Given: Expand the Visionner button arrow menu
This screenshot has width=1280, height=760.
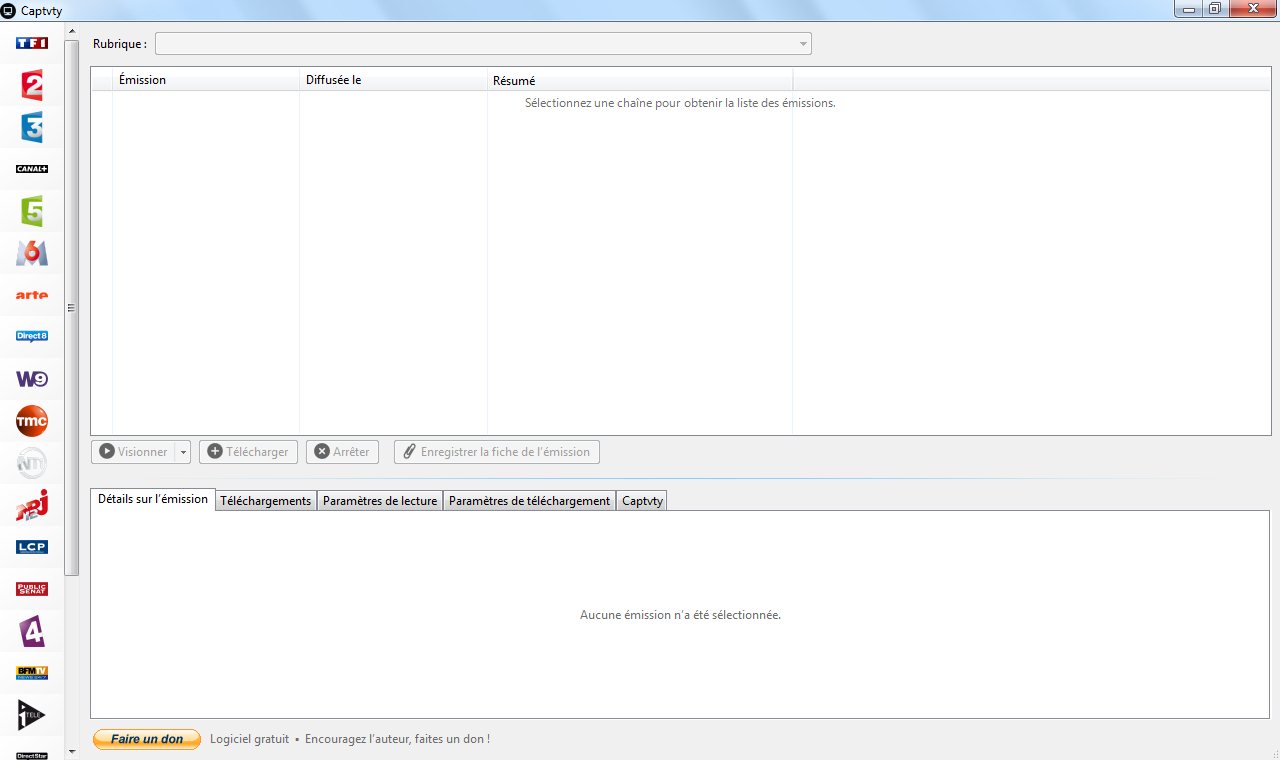Looking at the screenshot, I should coord(183,452).
